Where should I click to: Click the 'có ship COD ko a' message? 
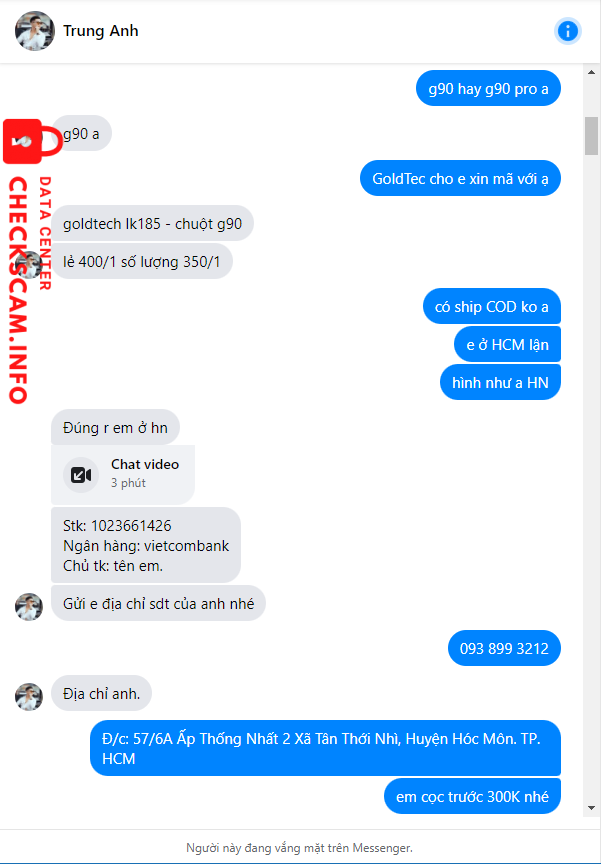tap(492, 306)
